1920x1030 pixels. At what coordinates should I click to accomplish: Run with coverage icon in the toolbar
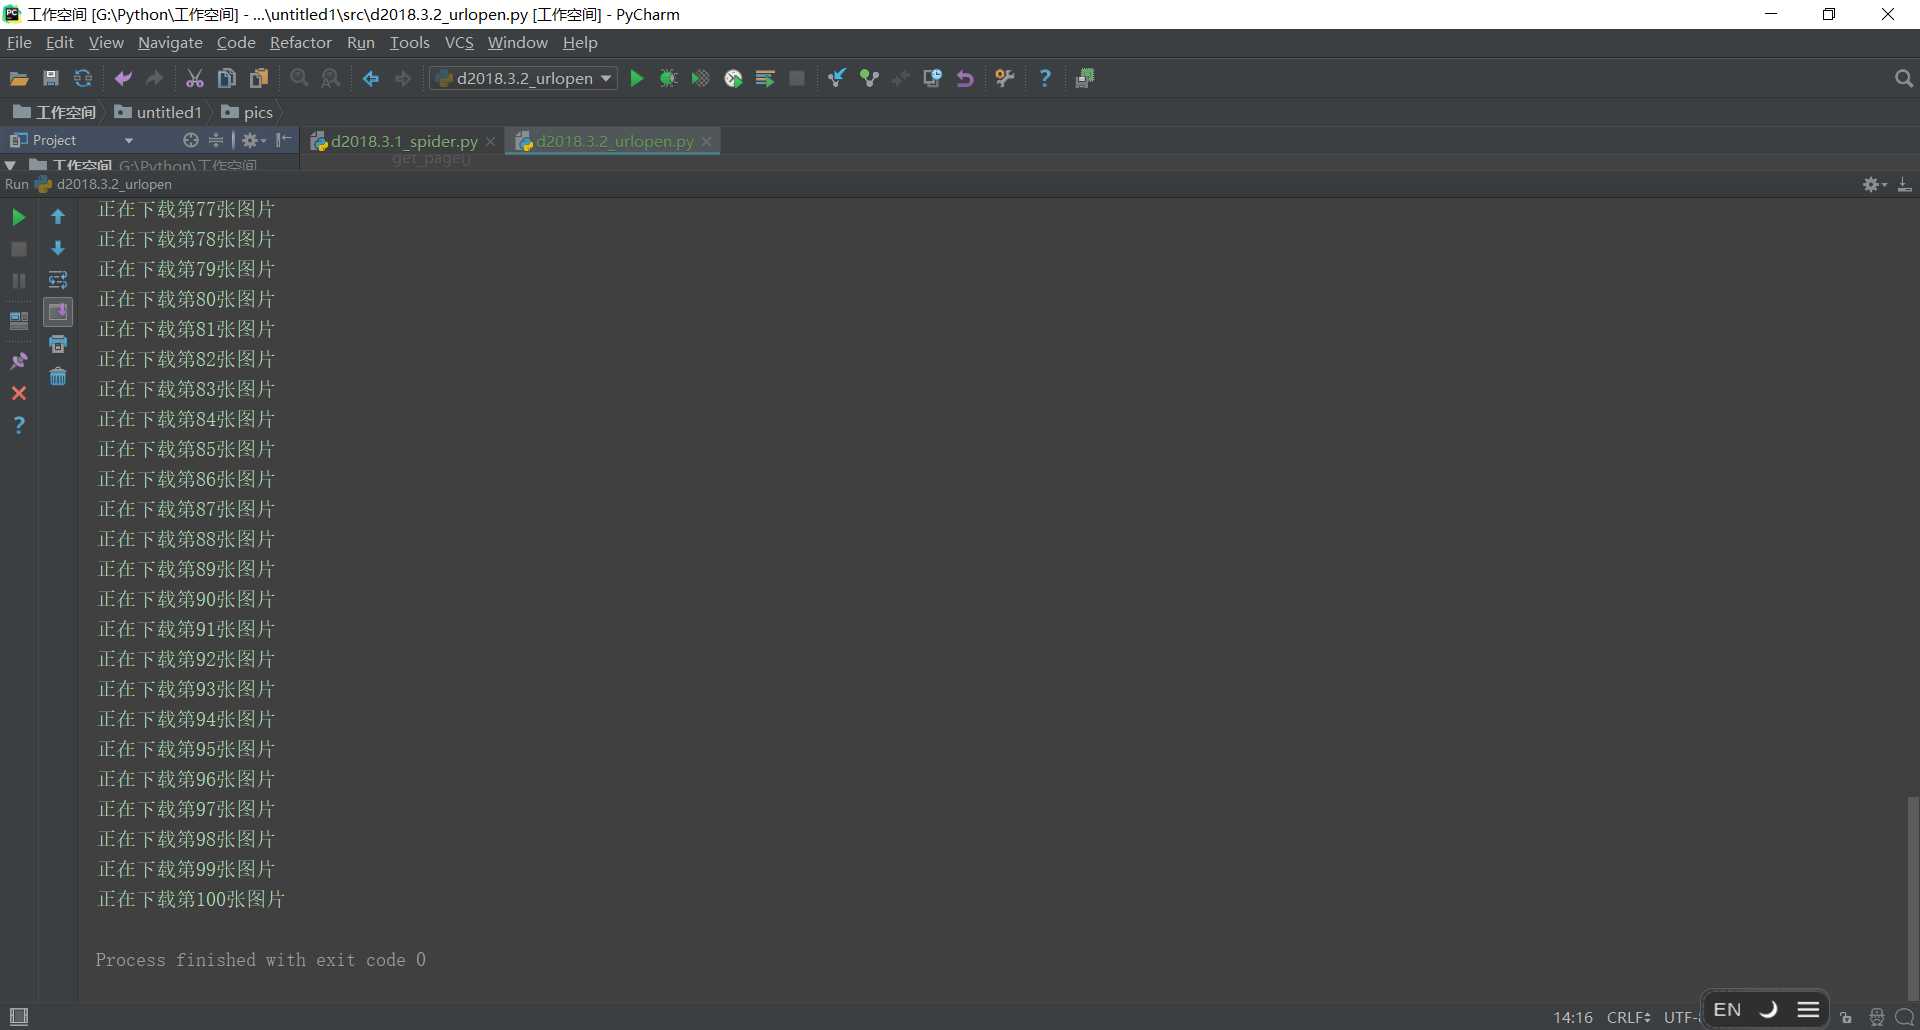pos(700,78)
